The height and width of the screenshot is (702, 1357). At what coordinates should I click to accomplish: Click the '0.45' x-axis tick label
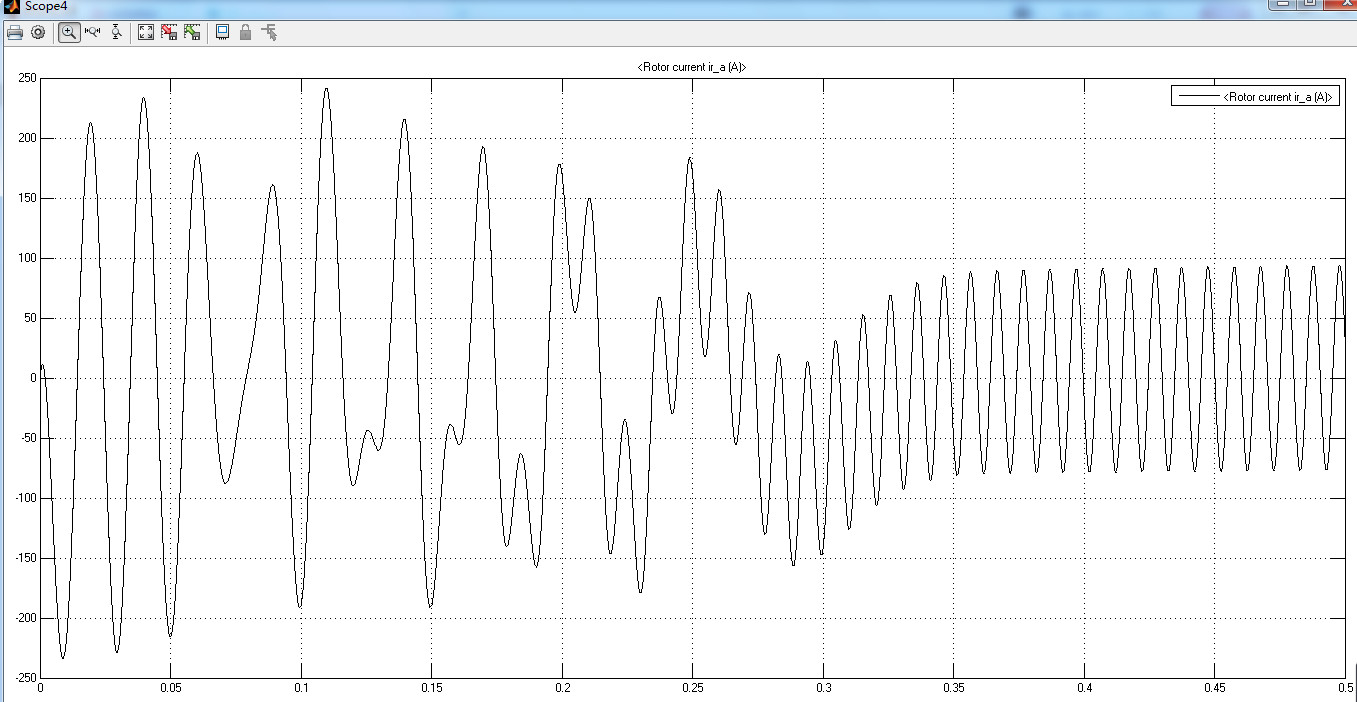(1215, 689)
